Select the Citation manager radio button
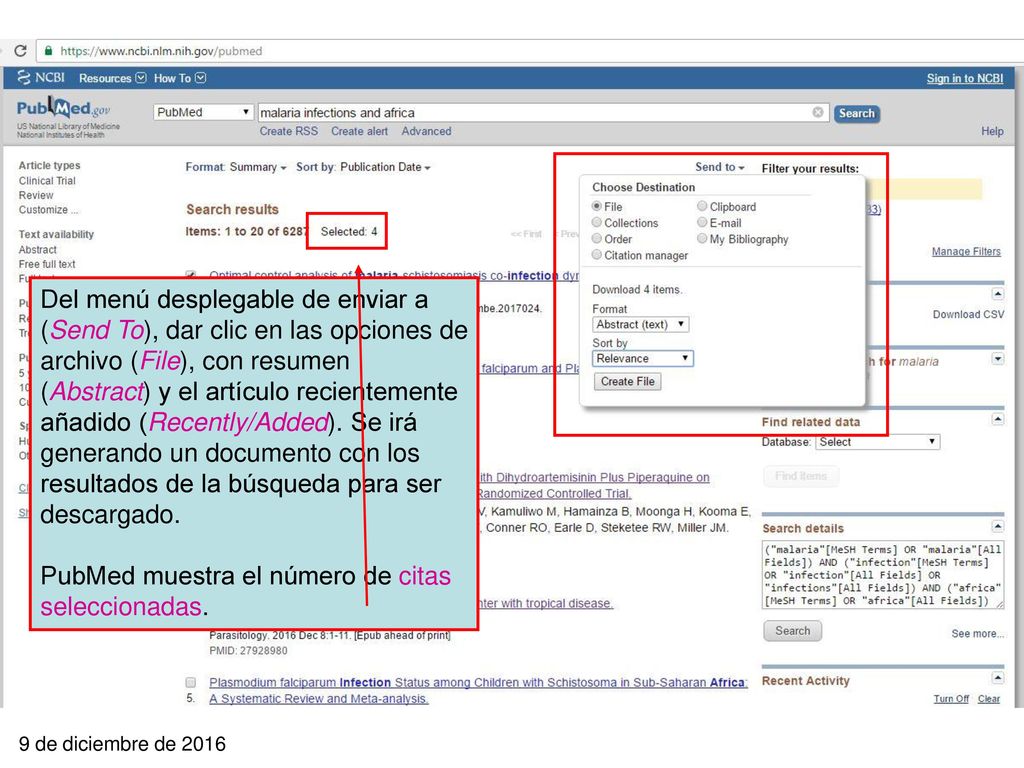1024x768 pixels. click(596, 255)
